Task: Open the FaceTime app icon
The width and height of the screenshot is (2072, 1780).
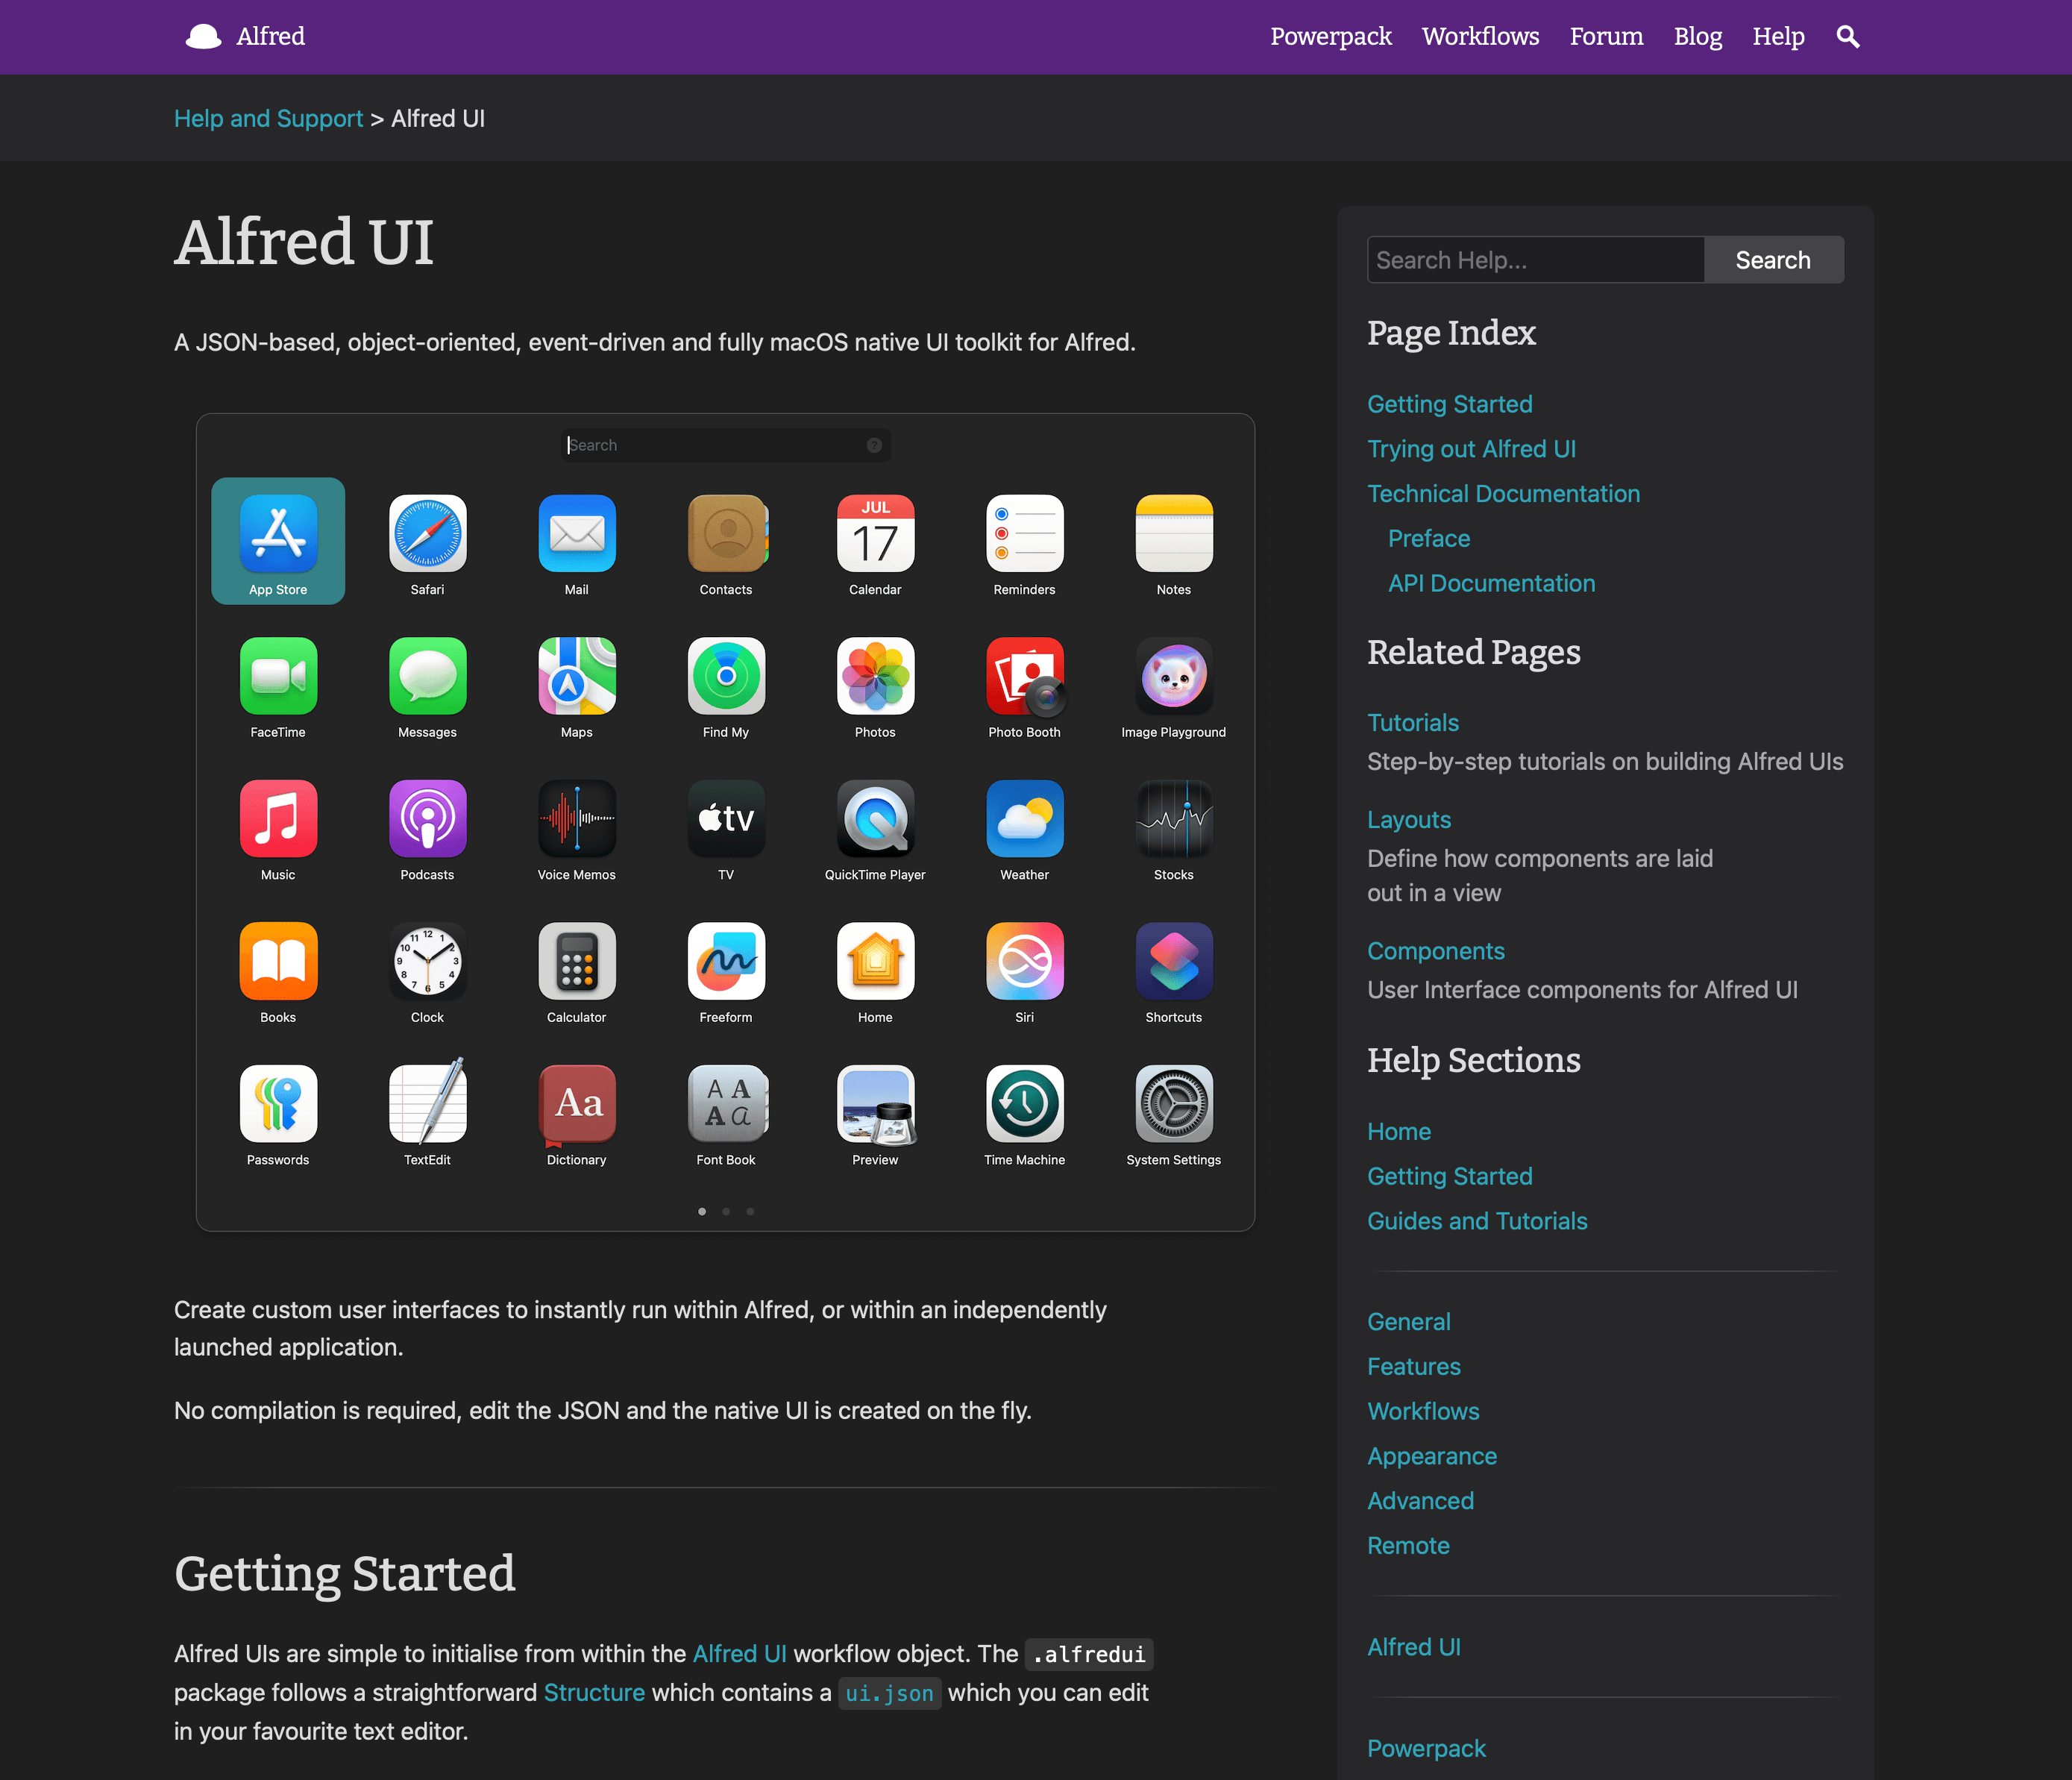Action: (x=278, y=676)
